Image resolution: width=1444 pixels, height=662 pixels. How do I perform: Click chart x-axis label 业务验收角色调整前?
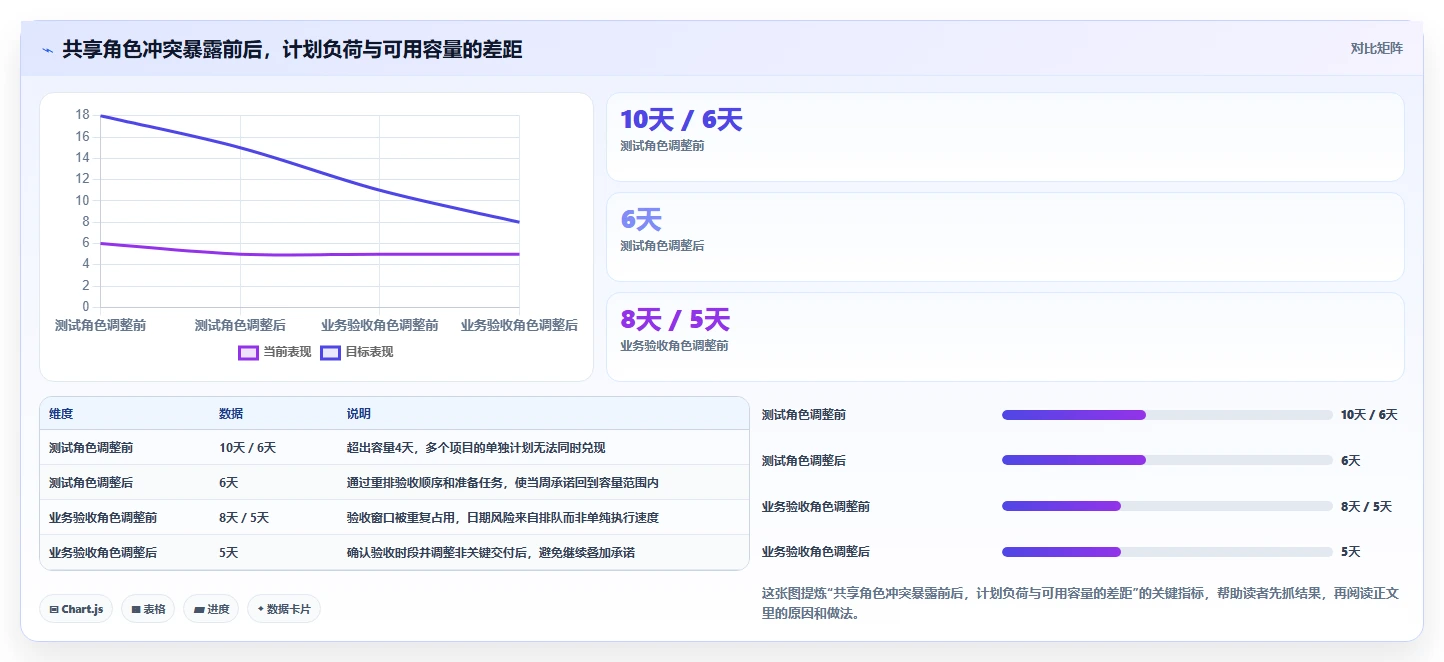[x=380, y=326]
